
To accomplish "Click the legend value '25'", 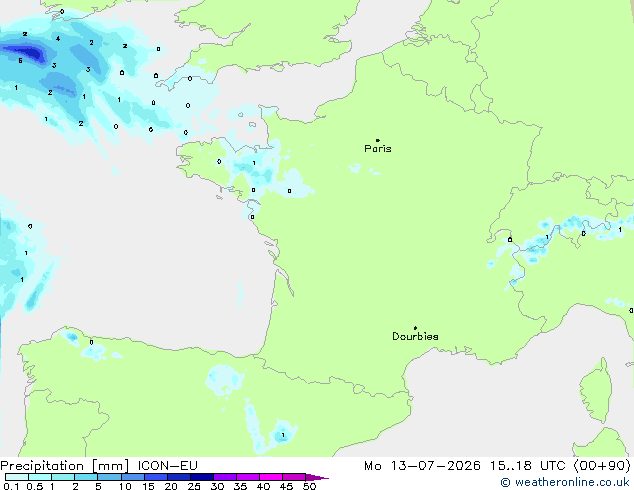I will click(x=194, y=486).
